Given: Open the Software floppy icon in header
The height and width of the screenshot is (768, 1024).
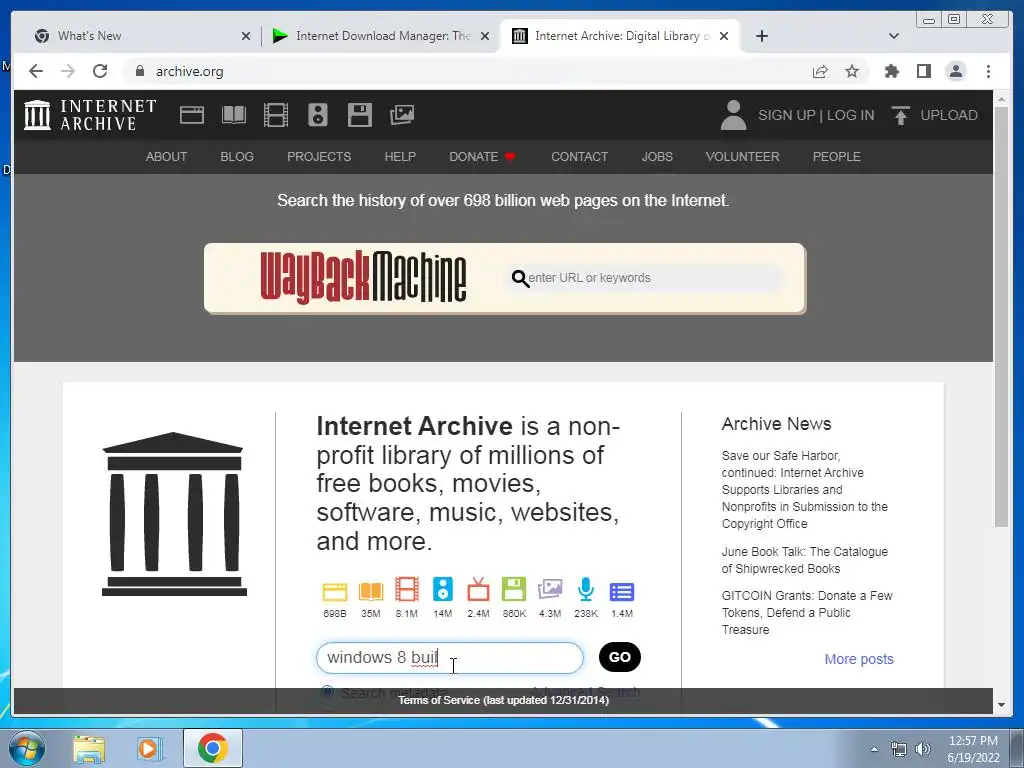Looking at the screenshot, I should [360, 115].
